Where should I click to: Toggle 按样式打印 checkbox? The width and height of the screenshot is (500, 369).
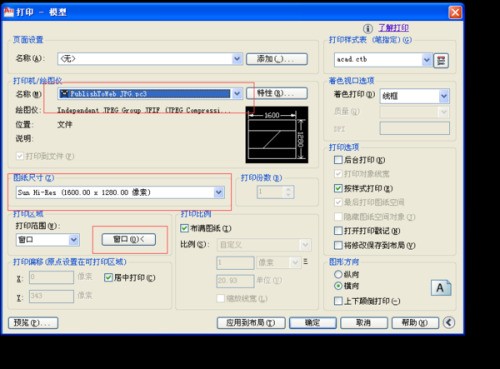338,188
